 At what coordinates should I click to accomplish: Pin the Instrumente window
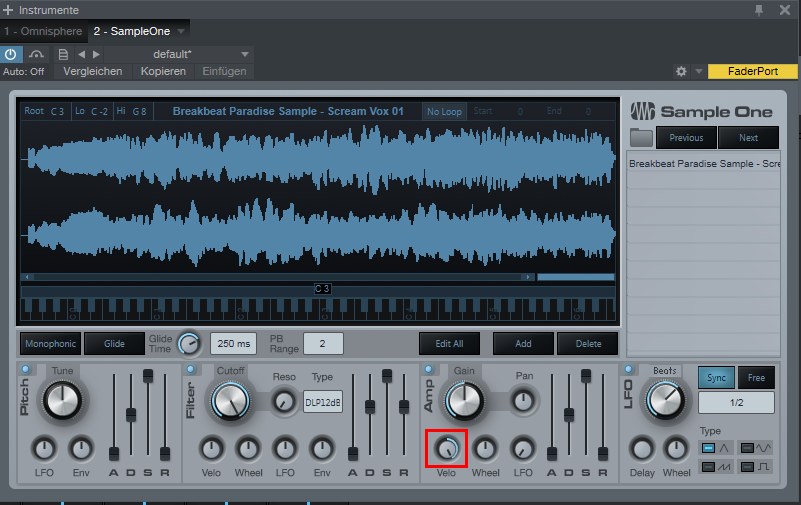pyautogui.click(x=759, y=10)
